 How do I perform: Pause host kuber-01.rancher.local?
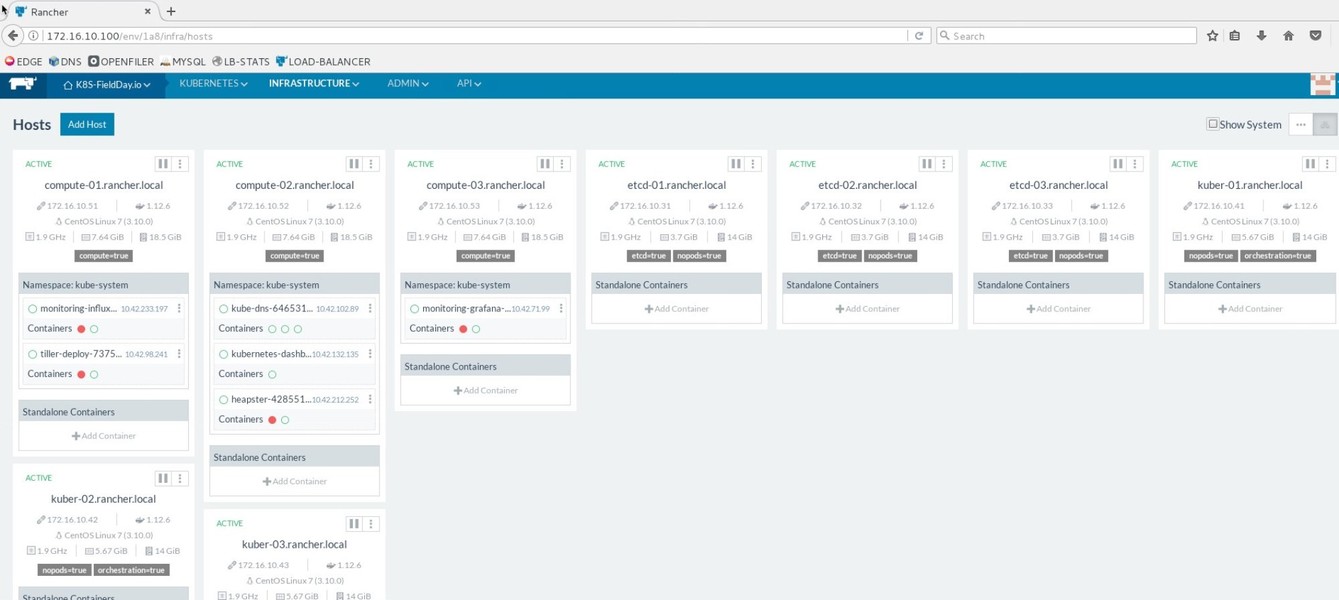click(x=1310, y=164)
